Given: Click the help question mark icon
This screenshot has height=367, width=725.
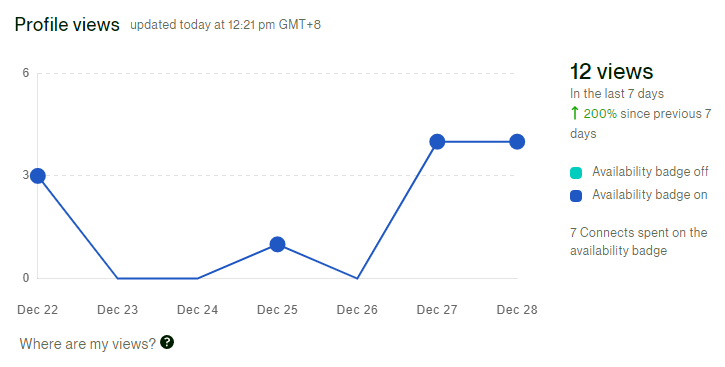Looking at the screenshot, I should (167, 343).
